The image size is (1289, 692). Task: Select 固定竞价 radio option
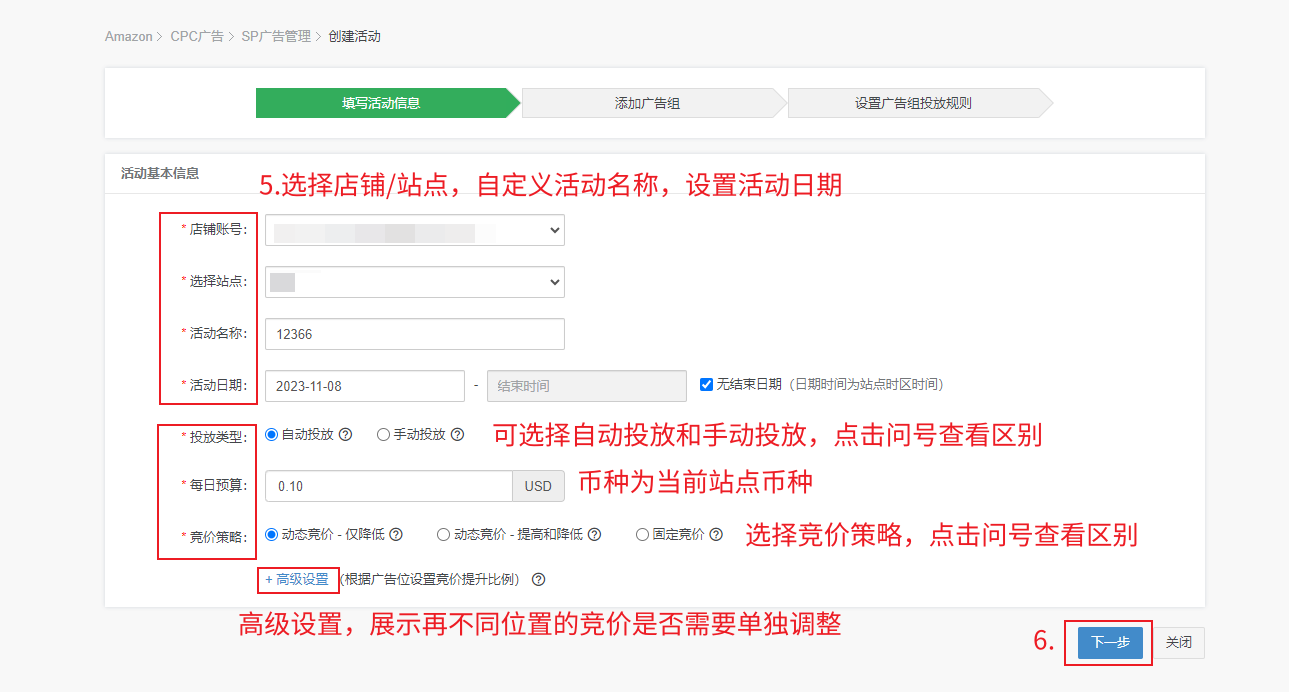[642, 535]
